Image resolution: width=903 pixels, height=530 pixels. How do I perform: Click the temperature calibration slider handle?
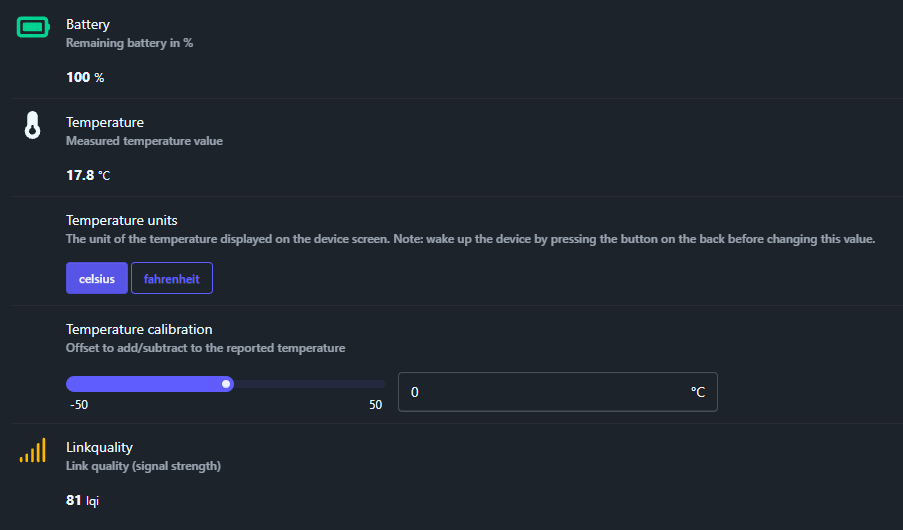(227, 383)
